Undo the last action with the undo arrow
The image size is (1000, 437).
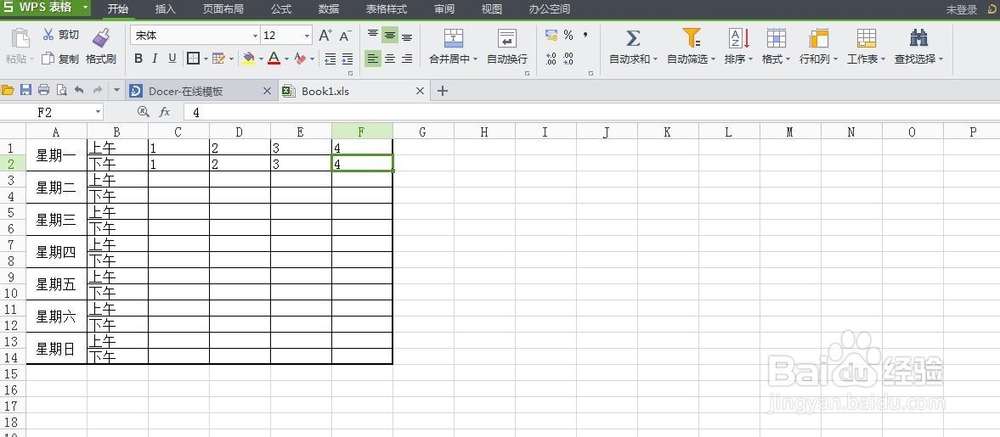click(x=79, y=91)
